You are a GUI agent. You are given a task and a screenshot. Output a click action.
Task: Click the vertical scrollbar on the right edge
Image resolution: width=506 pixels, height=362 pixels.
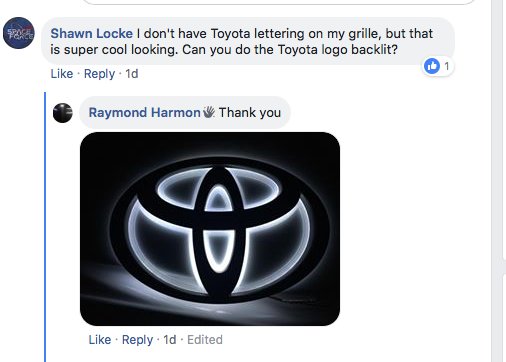498,181
